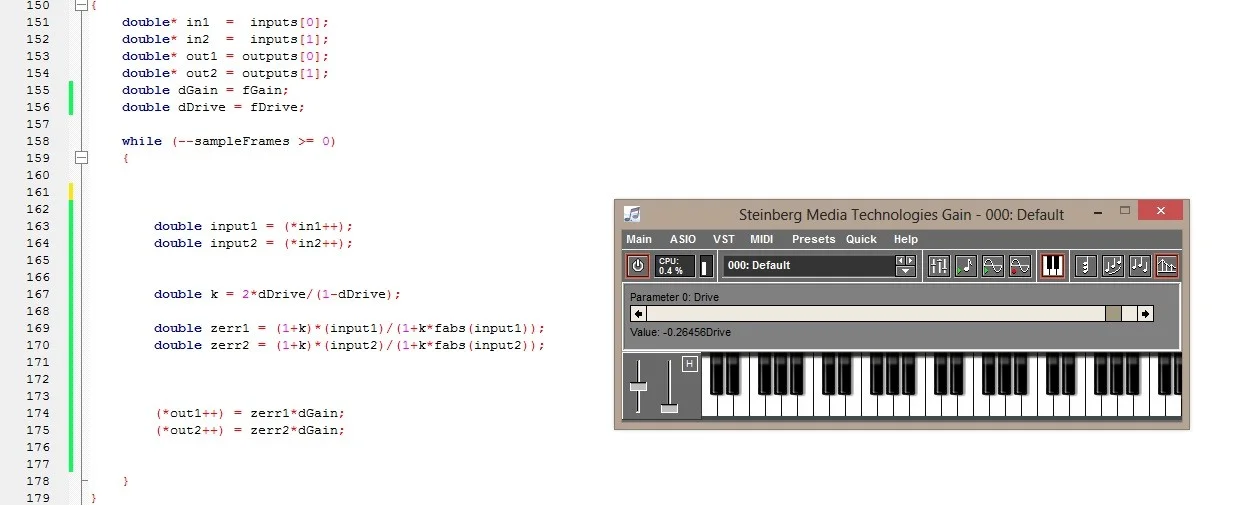Toggle the H hold button near the keyboard
The height and width of the screenshot is (505, 1245).
[689, 364]
